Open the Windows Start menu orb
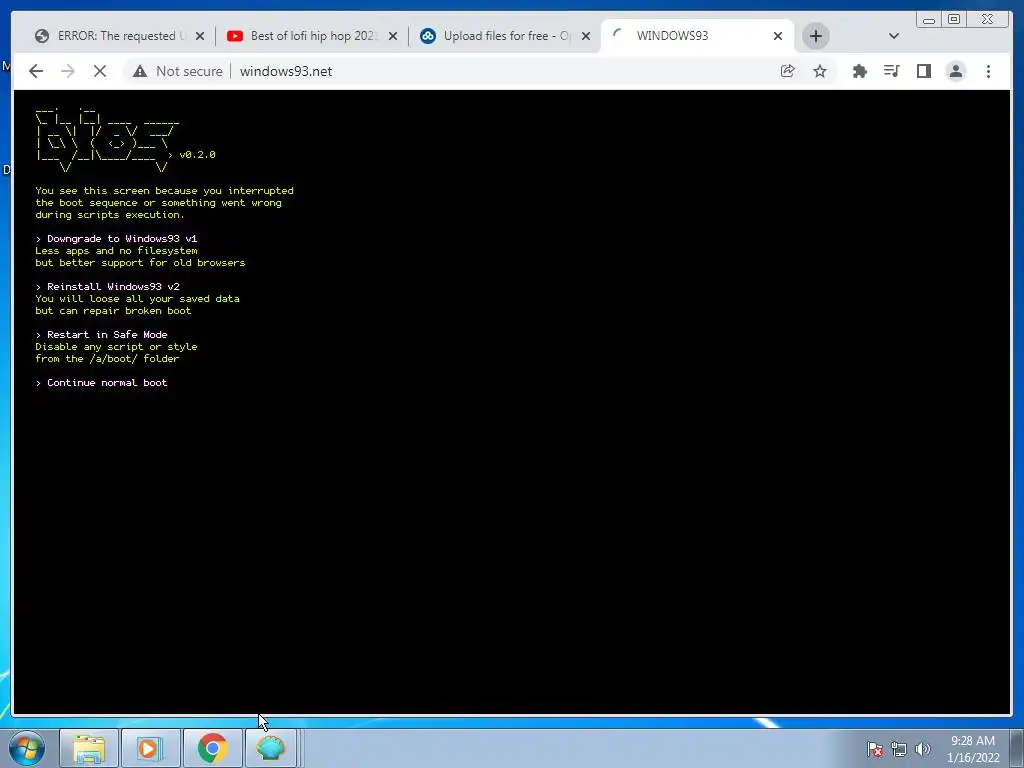The width and height of the screenshot is (1024, 768). tap(27, 748)
